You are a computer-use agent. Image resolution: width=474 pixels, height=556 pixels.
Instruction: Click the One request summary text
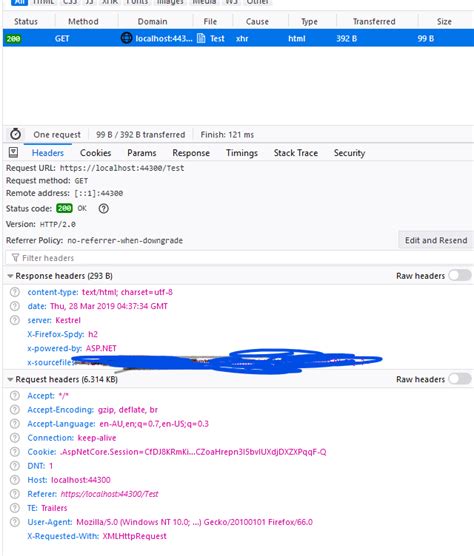[x=57, y=135]
